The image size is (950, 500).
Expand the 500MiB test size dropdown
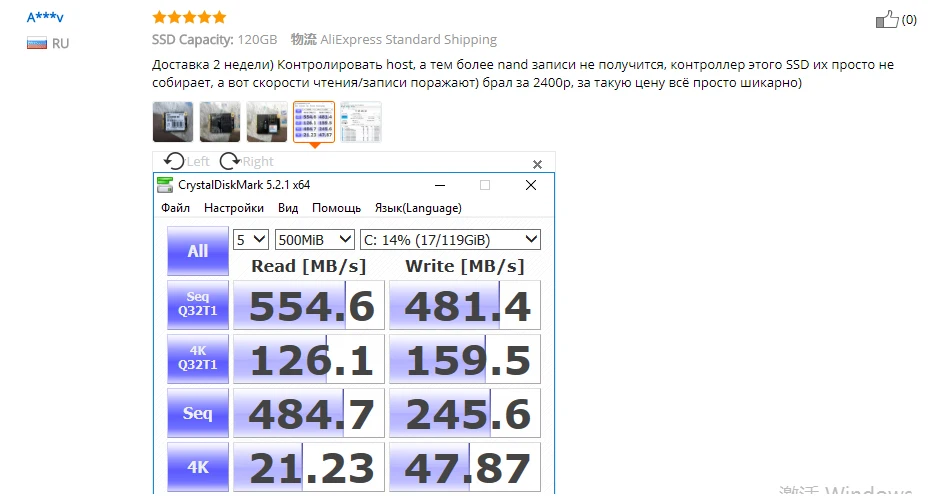click(x=314, y=239)
